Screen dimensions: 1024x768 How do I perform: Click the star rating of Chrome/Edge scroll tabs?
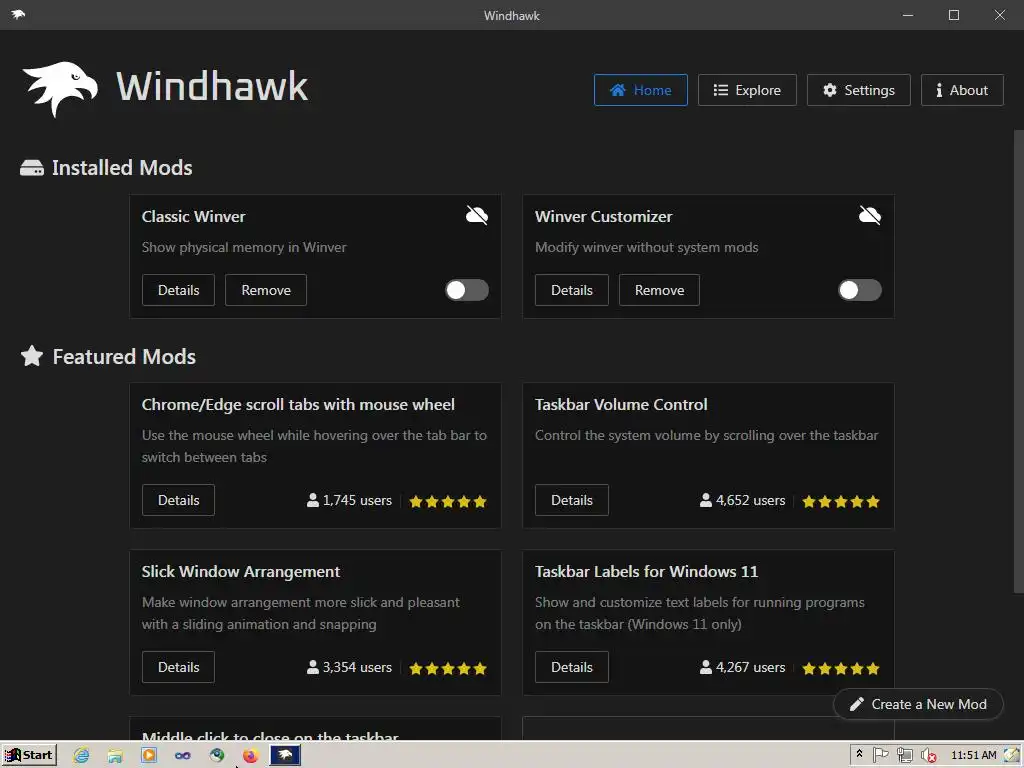(447, 502)
